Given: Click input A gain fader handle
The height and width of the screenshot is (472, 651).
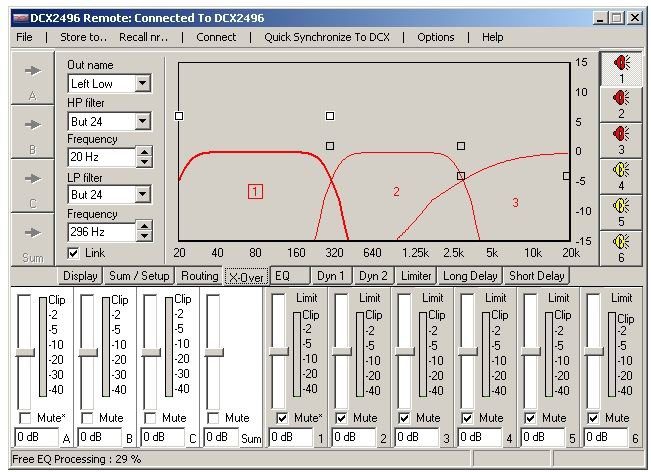Looking at the screenshot, I should point(25,352).
